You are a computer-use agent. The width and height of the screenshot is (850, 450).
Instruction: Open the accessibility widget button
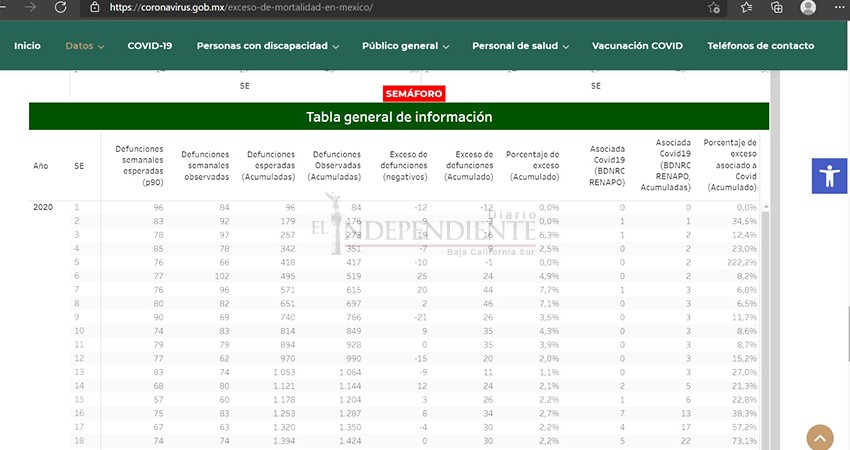coord(829,176)
